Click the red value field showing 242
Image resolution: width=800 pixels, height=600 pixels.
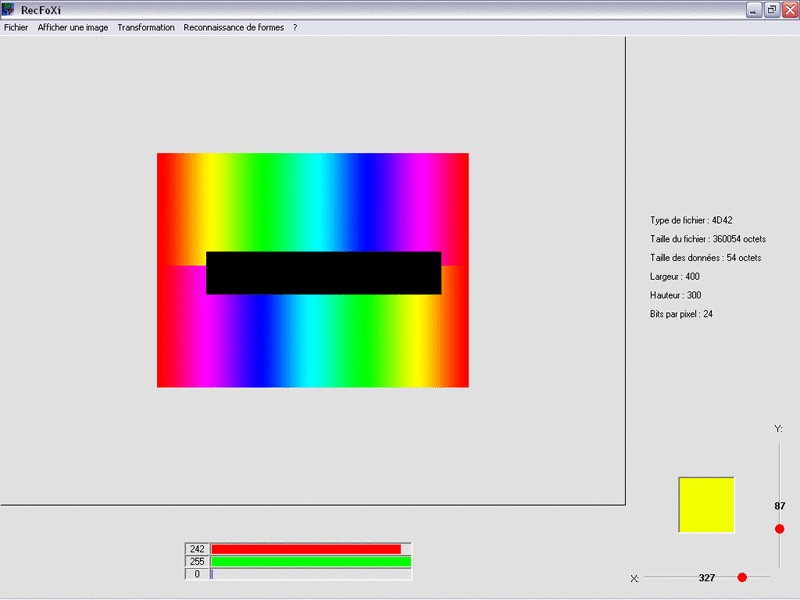click(x=197, y=549)
